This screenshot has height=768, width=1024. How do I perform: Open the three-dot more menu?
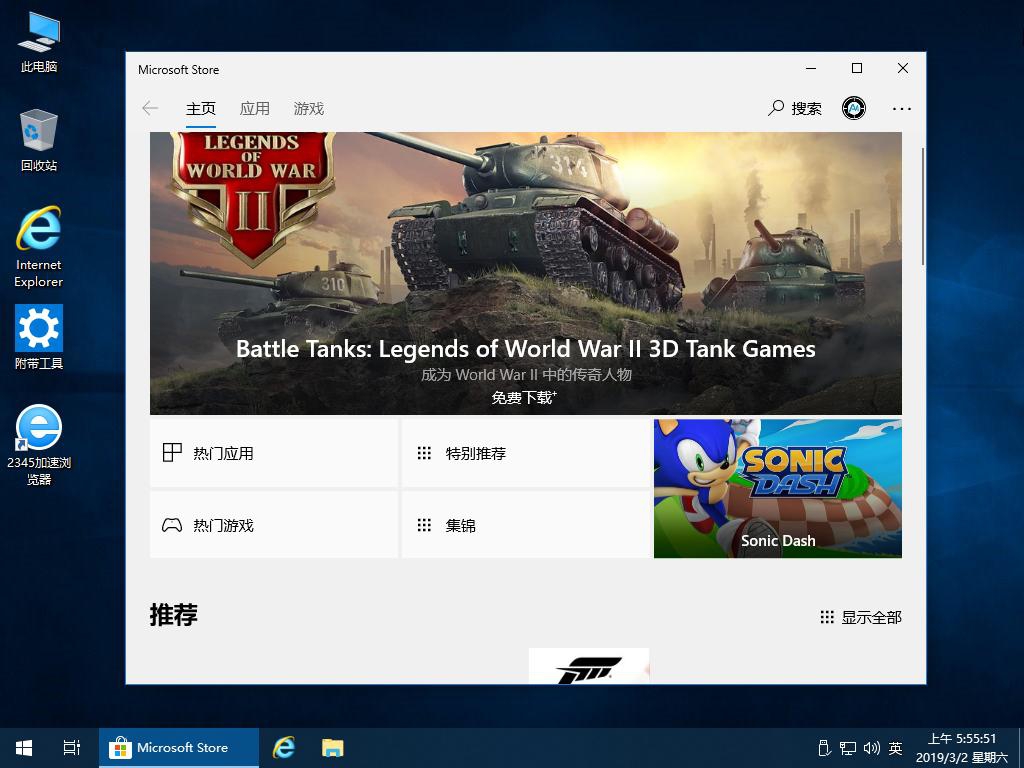902,108
